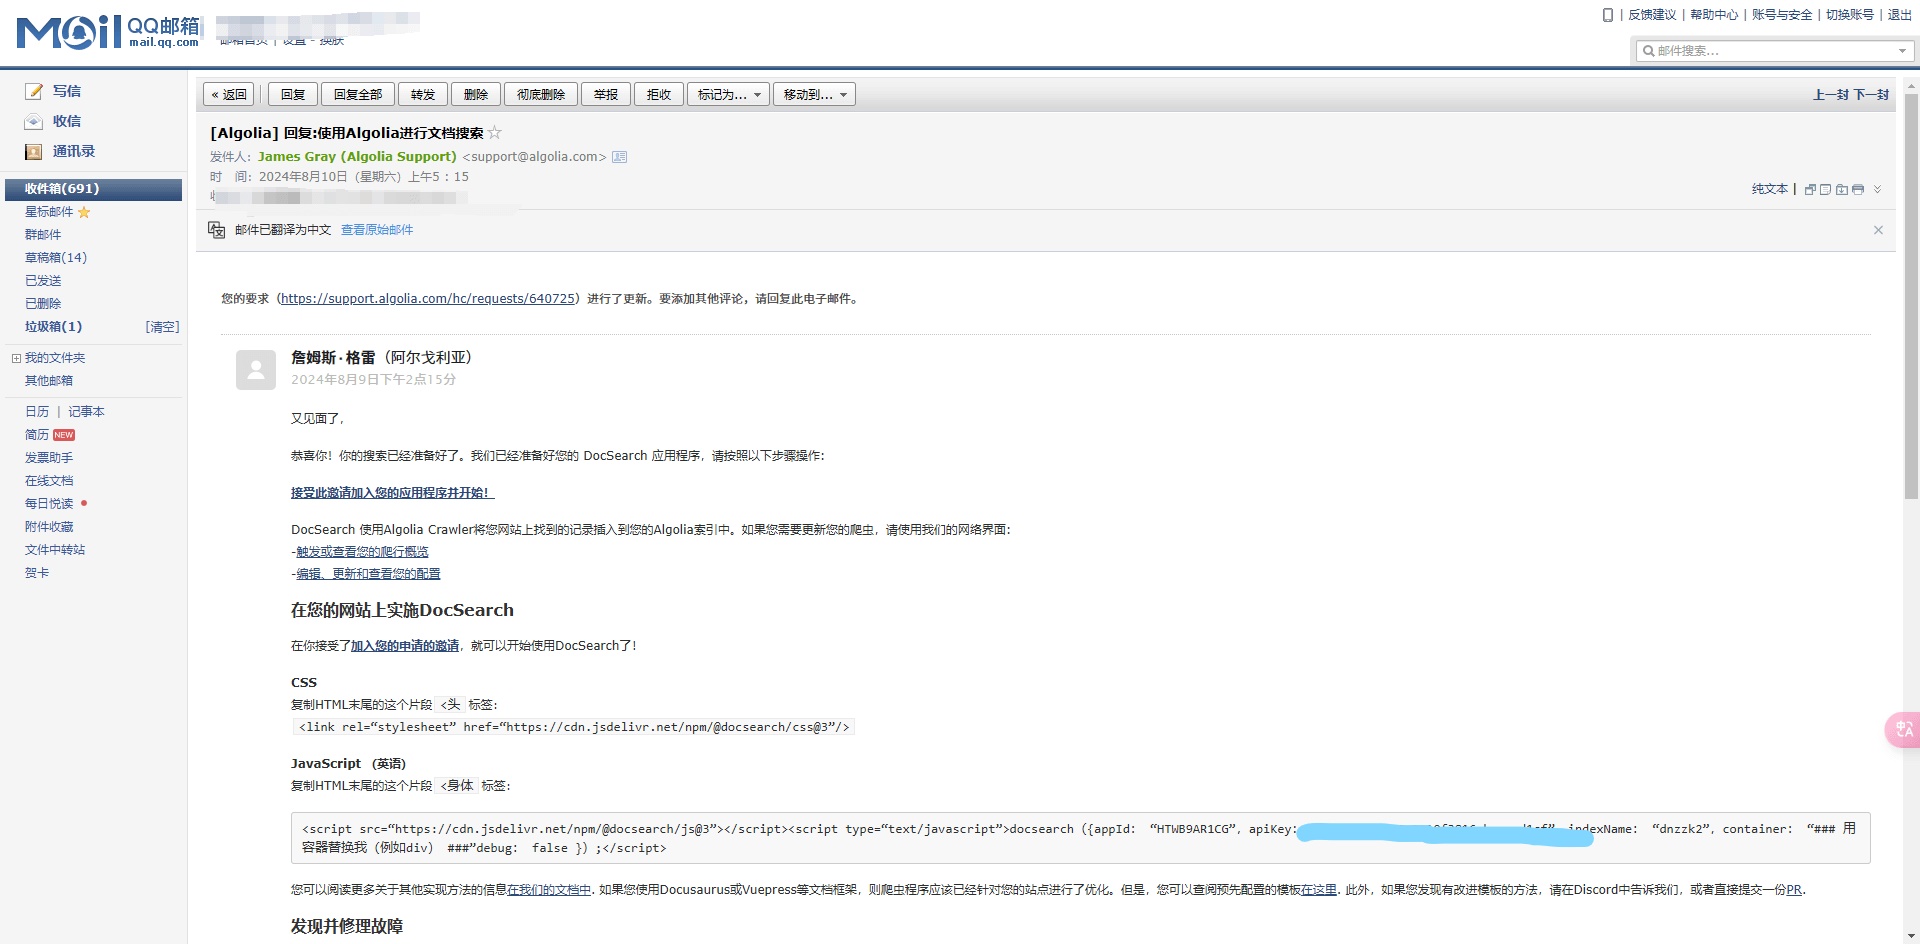The height and width of the screenshot is (944, 1920).
Task: Click 切换账号 at top right
Action: click(1850, 15)
